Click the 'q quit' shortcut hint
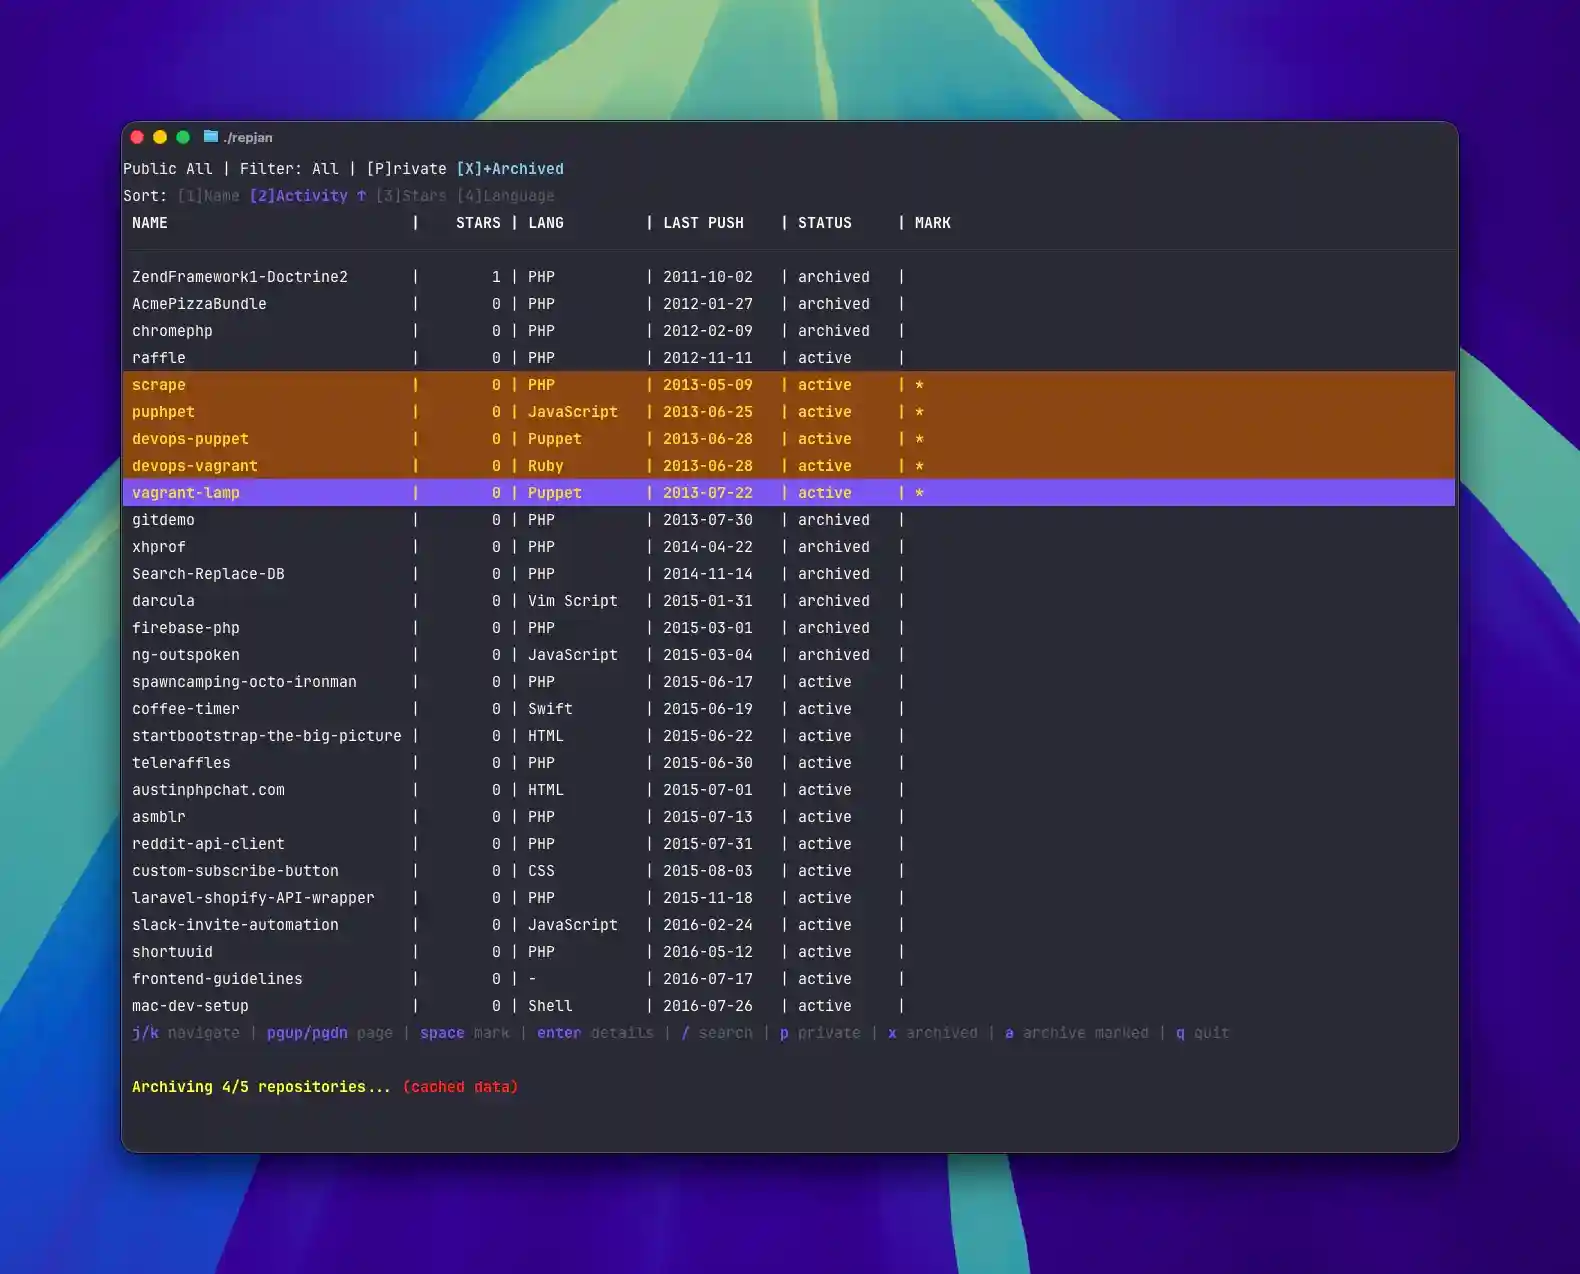The height and width of the screenshot is (1274, 1580). [1203, 1033]
